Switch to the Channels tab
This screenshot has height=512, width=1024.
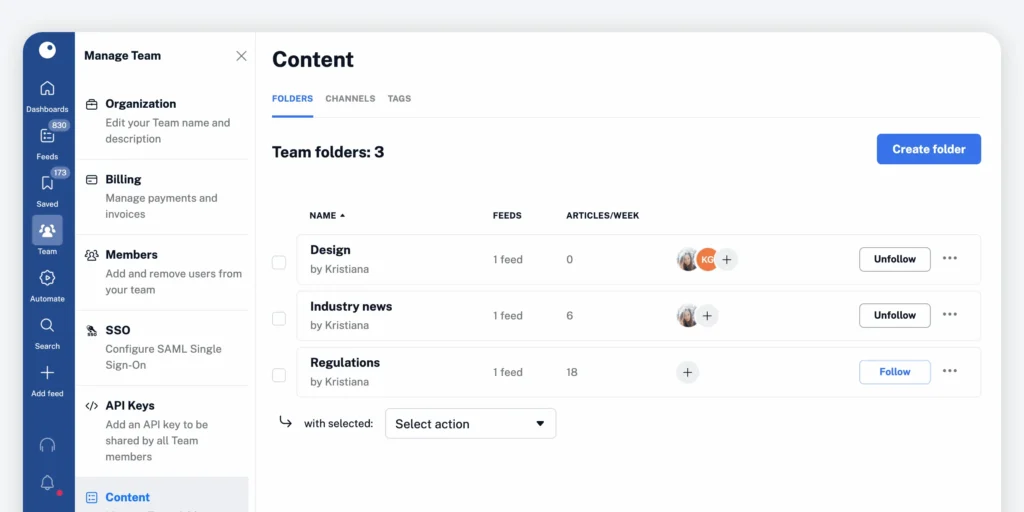[350, 99]
